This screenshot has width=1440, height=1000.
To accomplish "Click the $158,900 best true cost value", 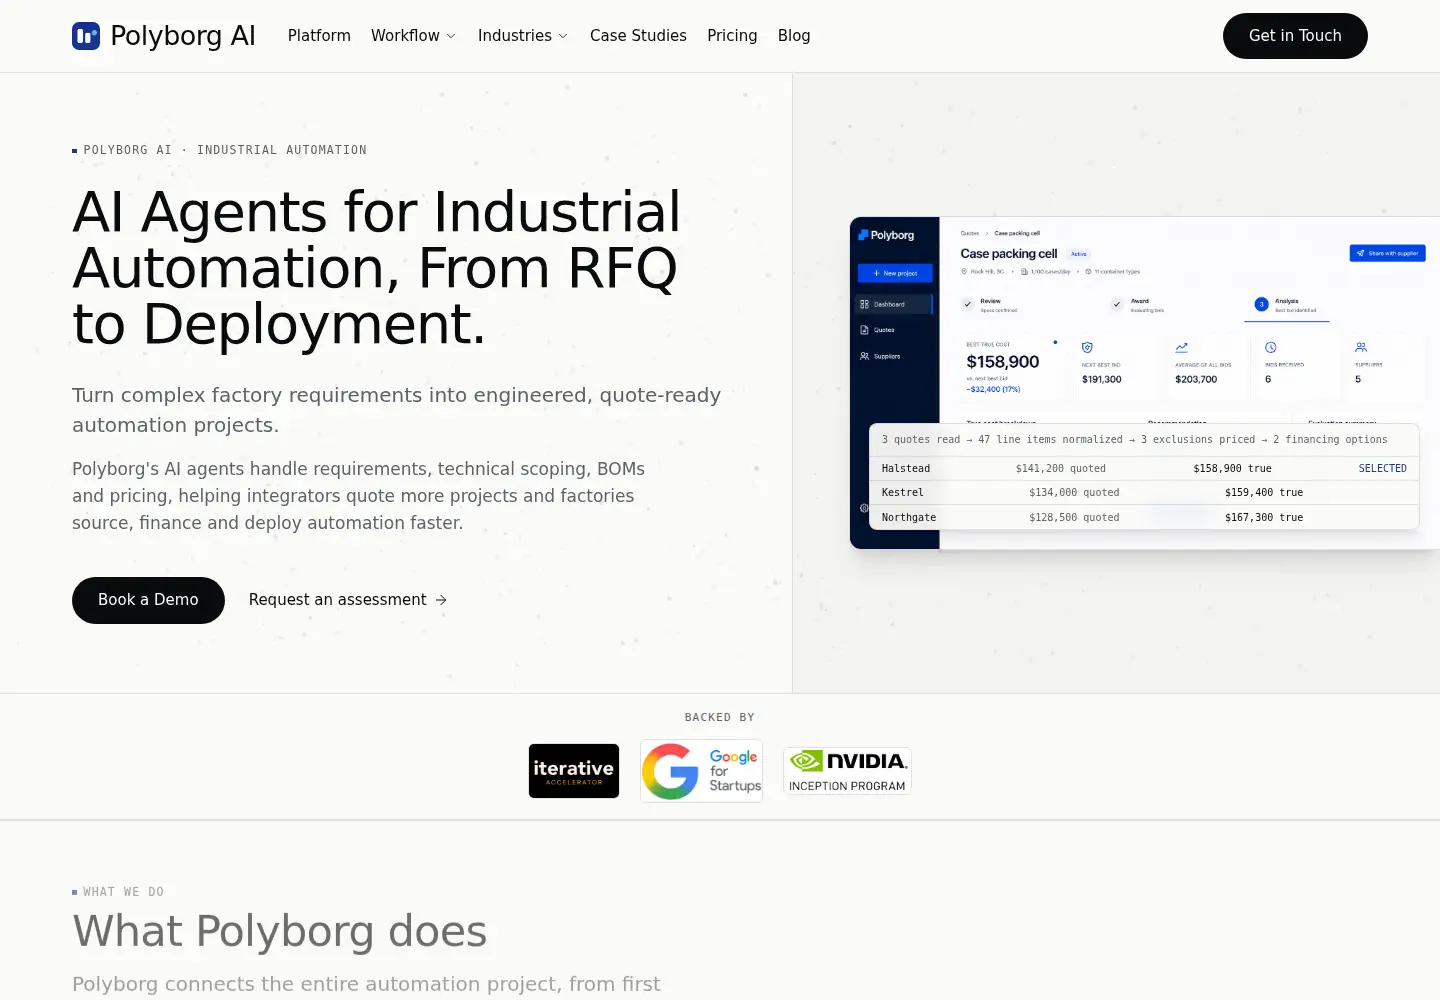I will [1003, 362].
